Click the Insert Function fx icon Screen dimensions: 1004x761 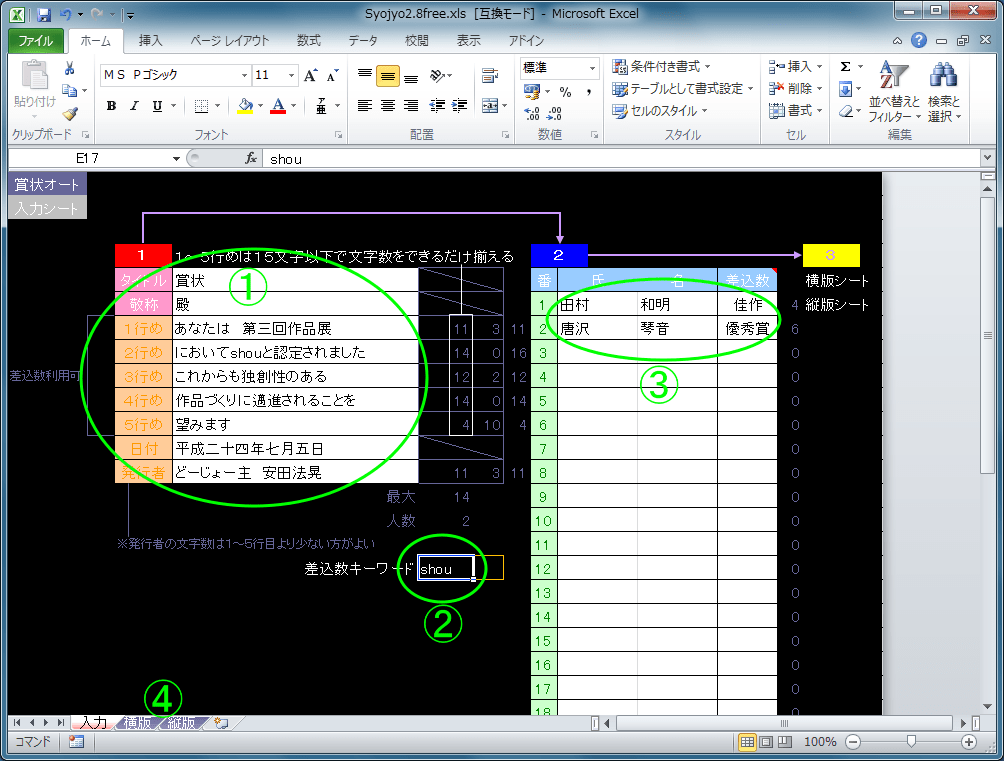[252, 159]
